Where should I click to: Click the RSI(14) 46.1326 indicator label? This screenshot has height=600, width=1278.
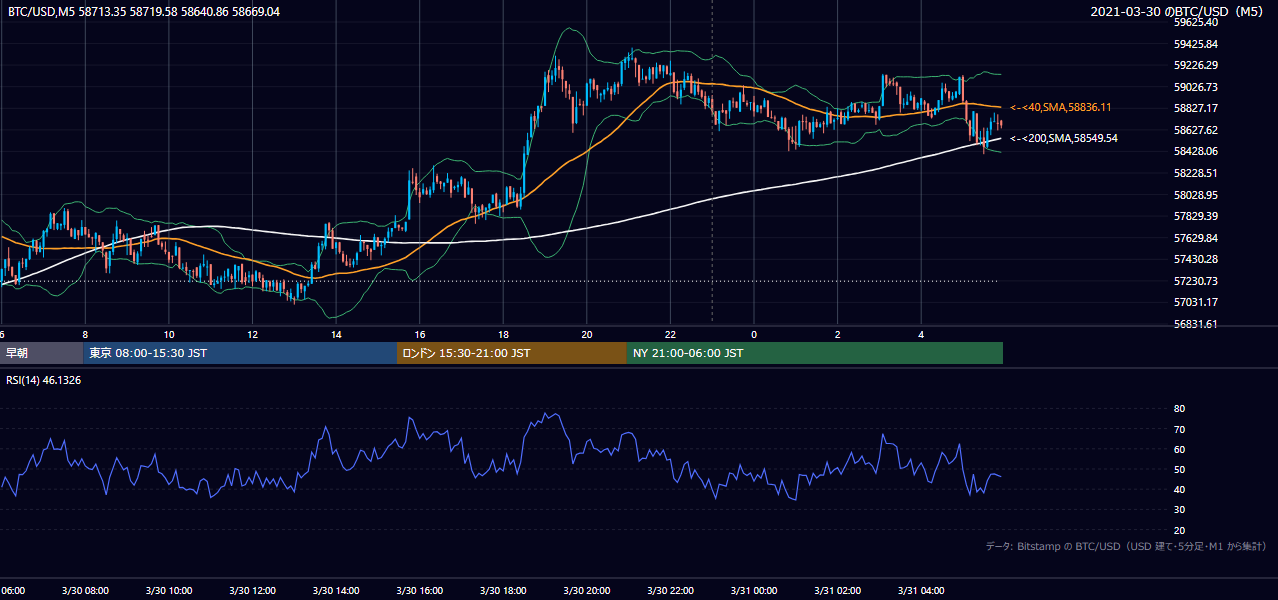coord(44,380)
